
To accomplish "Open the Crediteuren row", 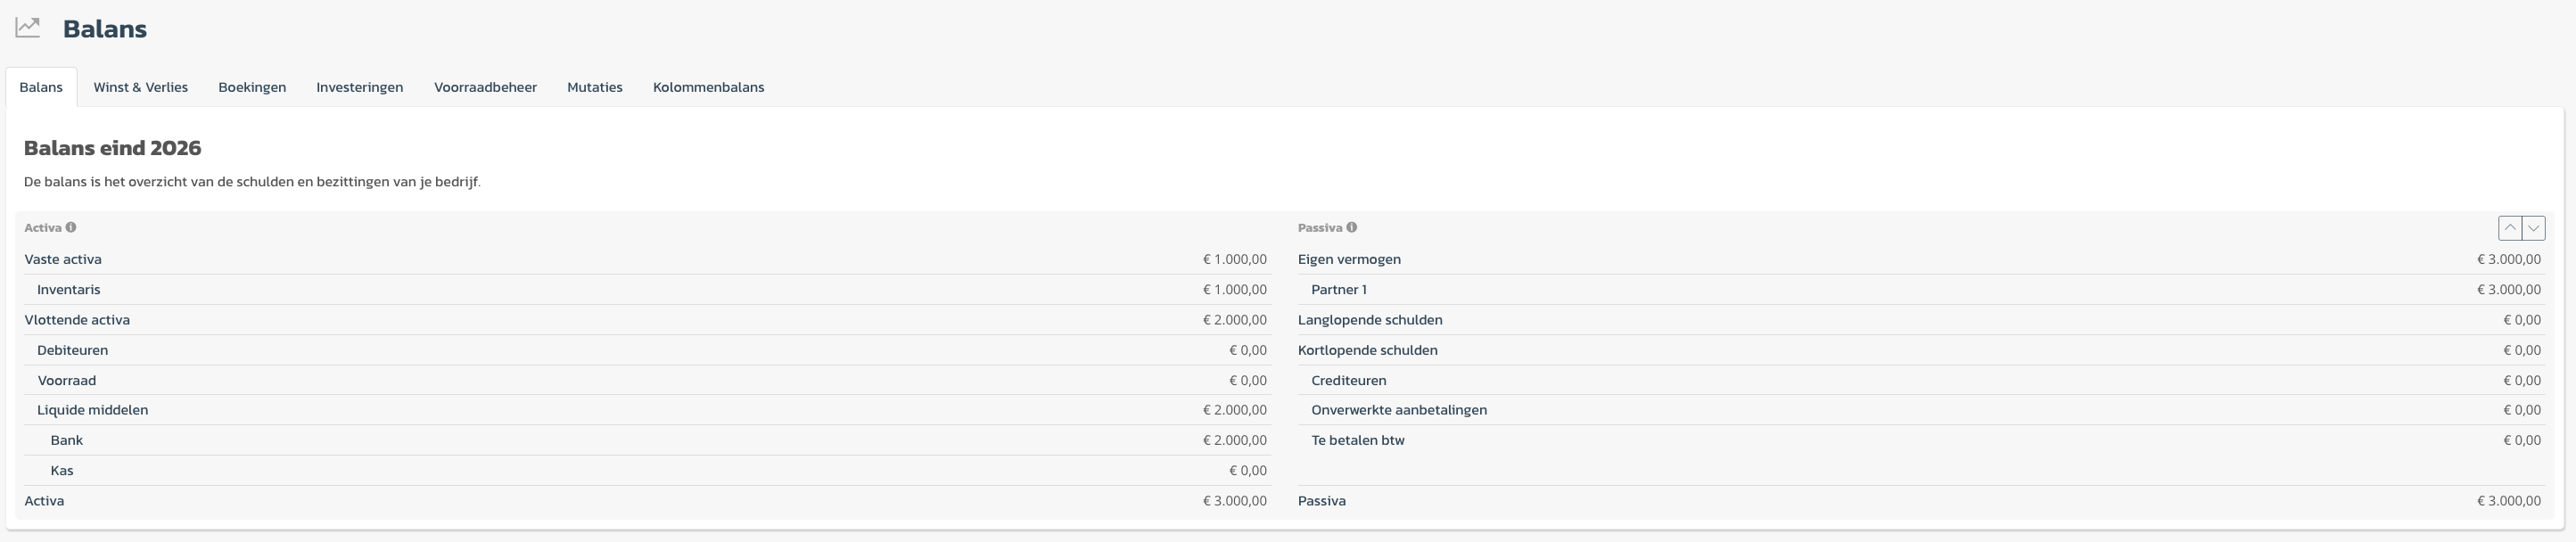I will [x=1348, y=380].
